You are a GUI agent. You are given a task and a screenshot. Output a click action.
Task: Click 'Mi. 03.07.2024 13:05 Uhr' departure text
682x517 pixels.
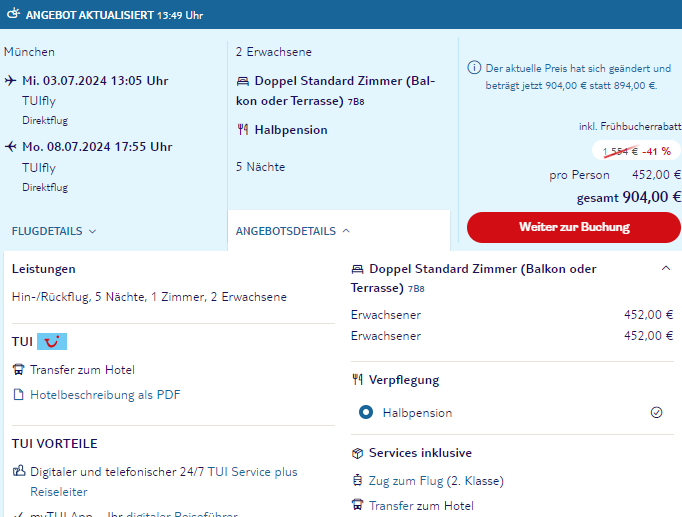[x=95, y=81]
